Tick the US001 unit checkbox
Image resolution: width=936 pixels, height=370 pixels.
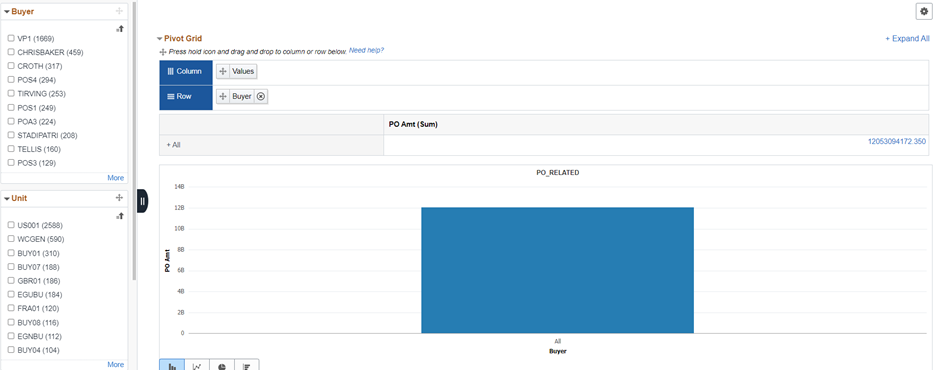11,225
